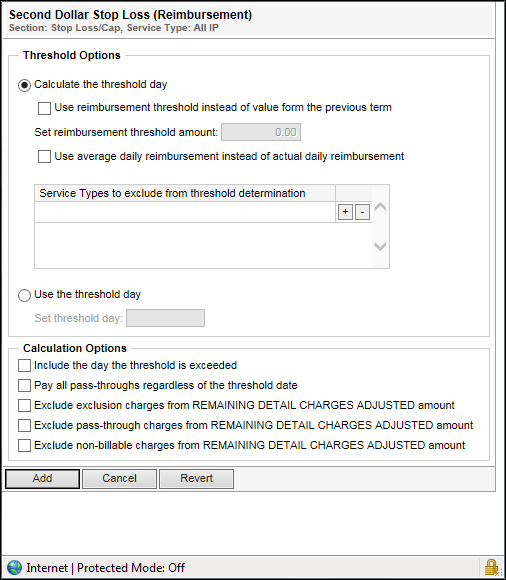
Task: Select Use the threshold day option
Action: 24,295
